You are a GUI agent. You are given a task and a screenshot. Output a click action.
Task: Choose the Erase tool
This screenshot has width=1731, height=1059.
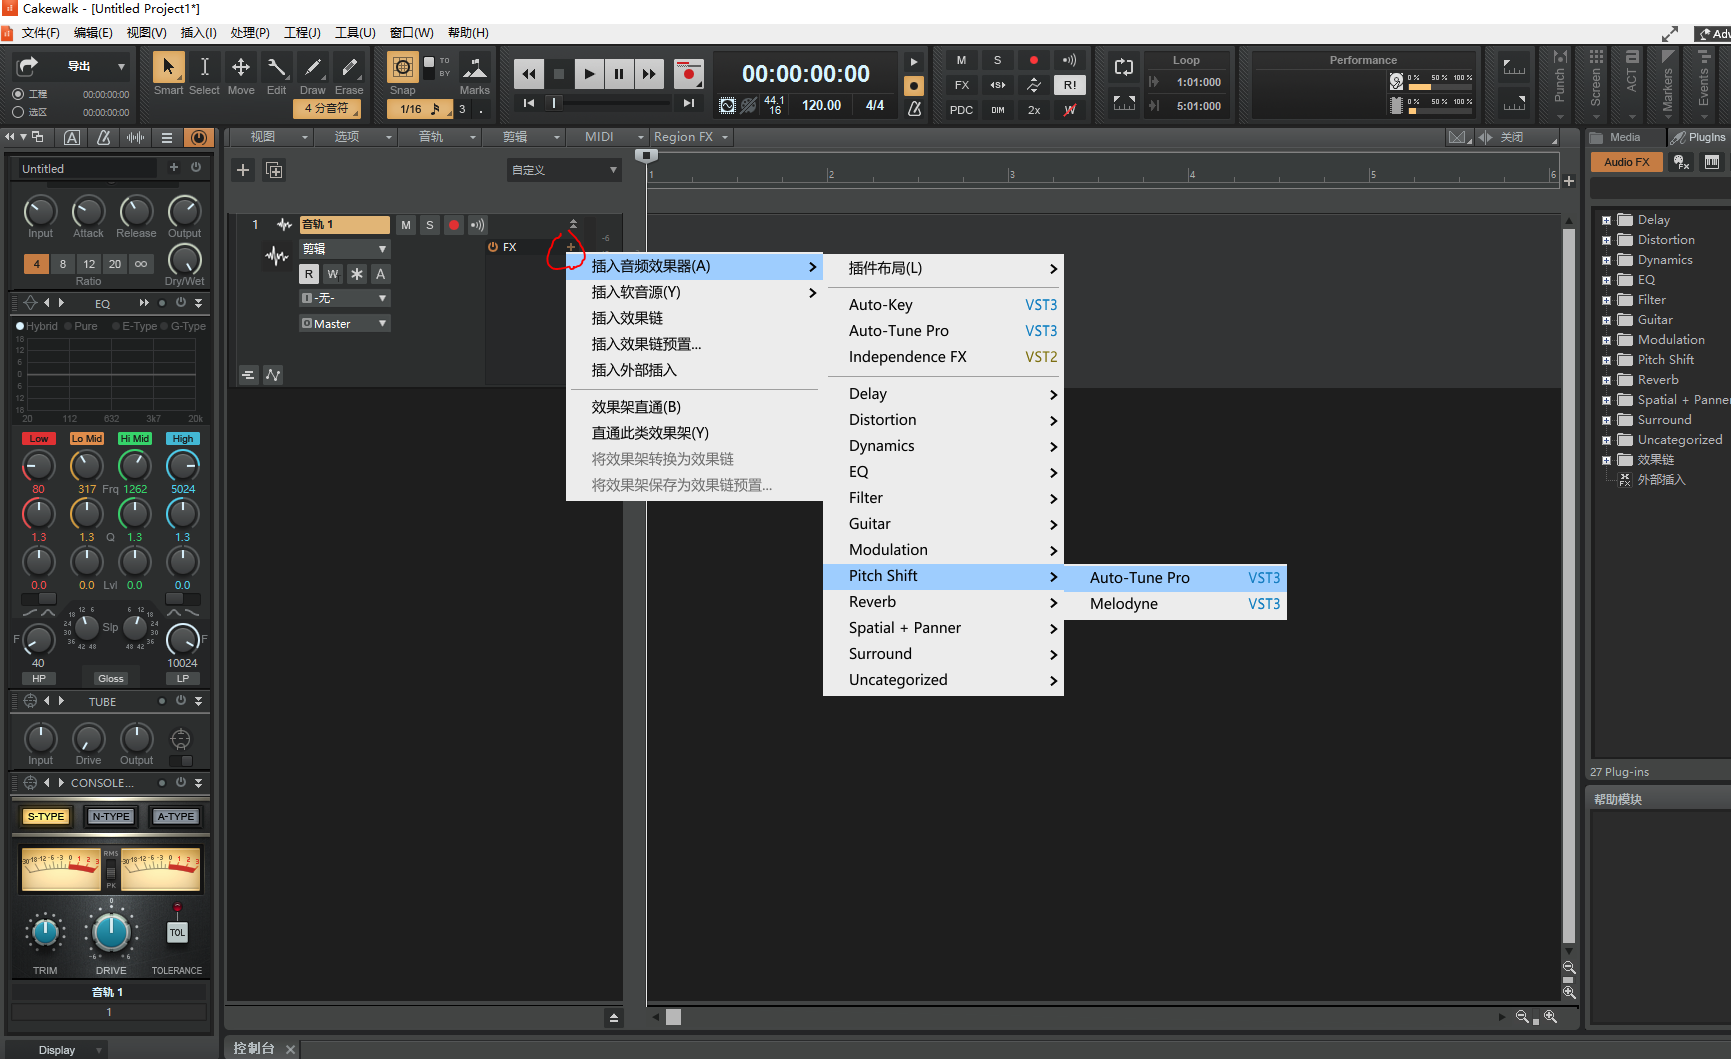pos(349,67)
